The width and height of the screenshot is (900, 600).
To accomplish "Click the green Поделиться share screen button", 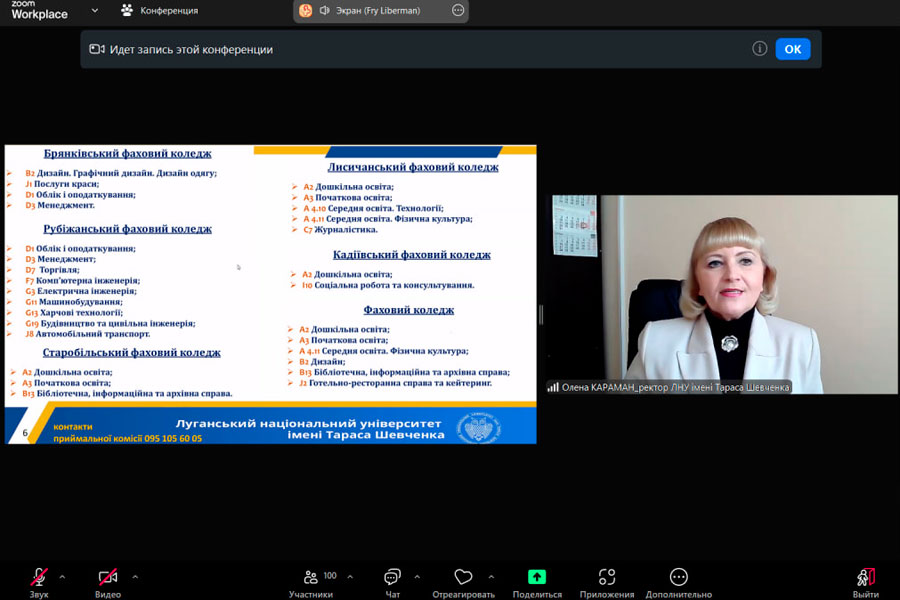I will point(537,576).
